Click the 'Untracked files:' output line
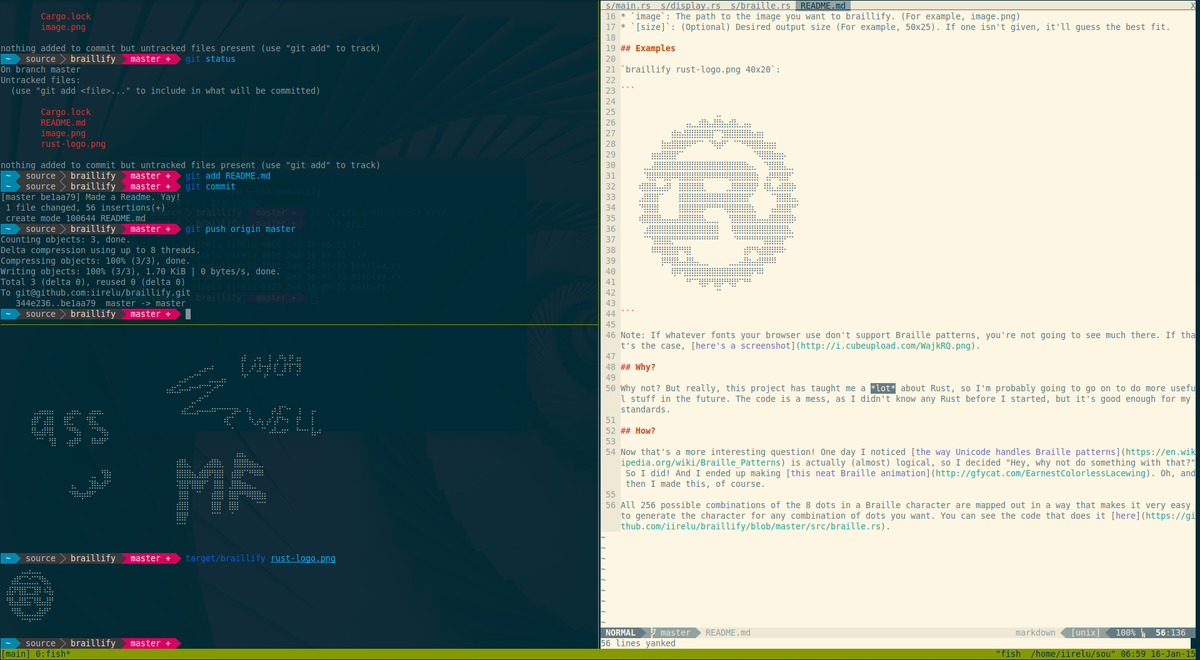Screen dimensions: 1200x660 tap(40, 80)
